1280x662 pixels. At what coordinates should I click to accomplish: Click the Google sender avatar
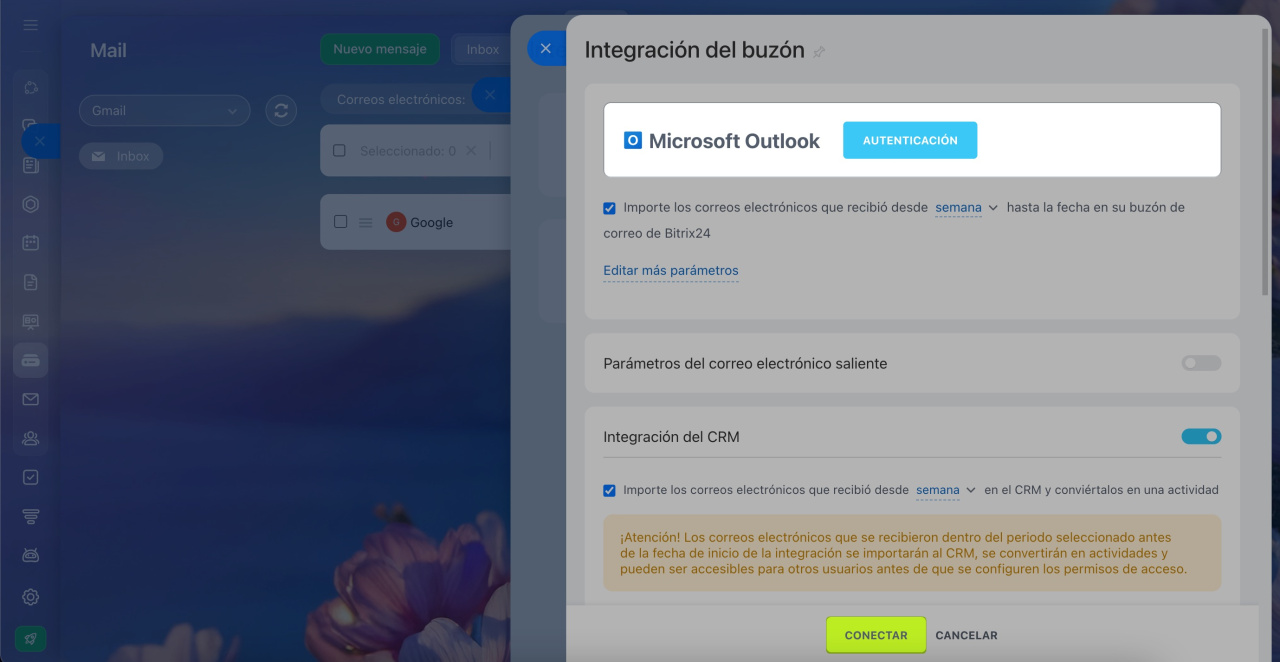click(x=396, y=222)
